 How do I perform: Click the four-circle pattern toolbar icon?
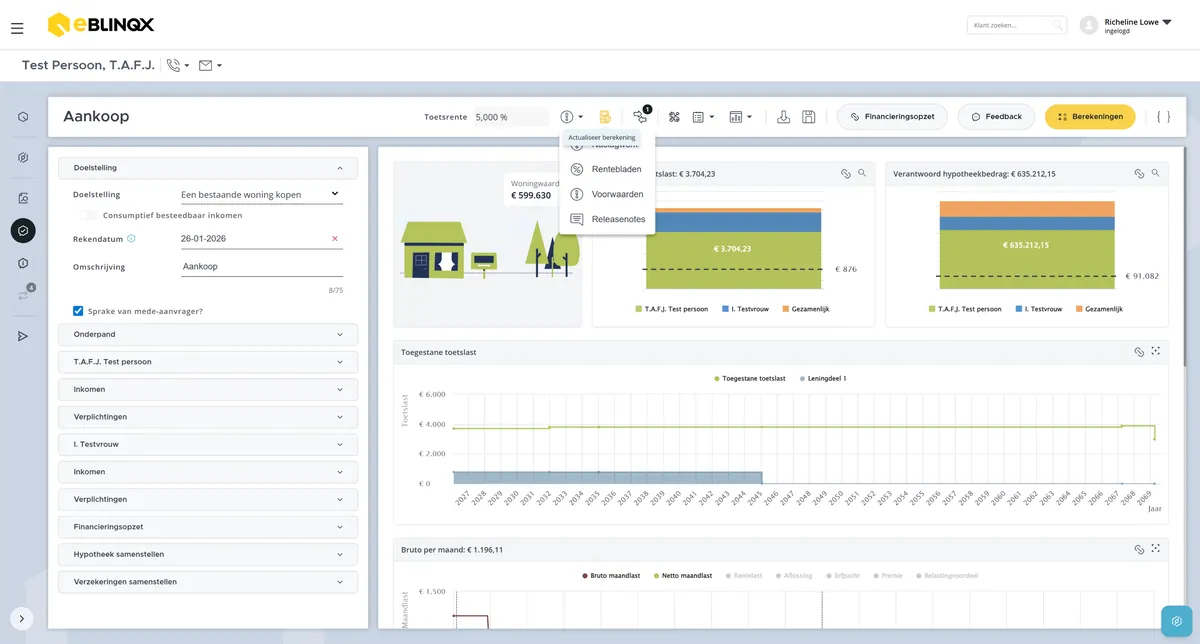[x=674, y=117]
